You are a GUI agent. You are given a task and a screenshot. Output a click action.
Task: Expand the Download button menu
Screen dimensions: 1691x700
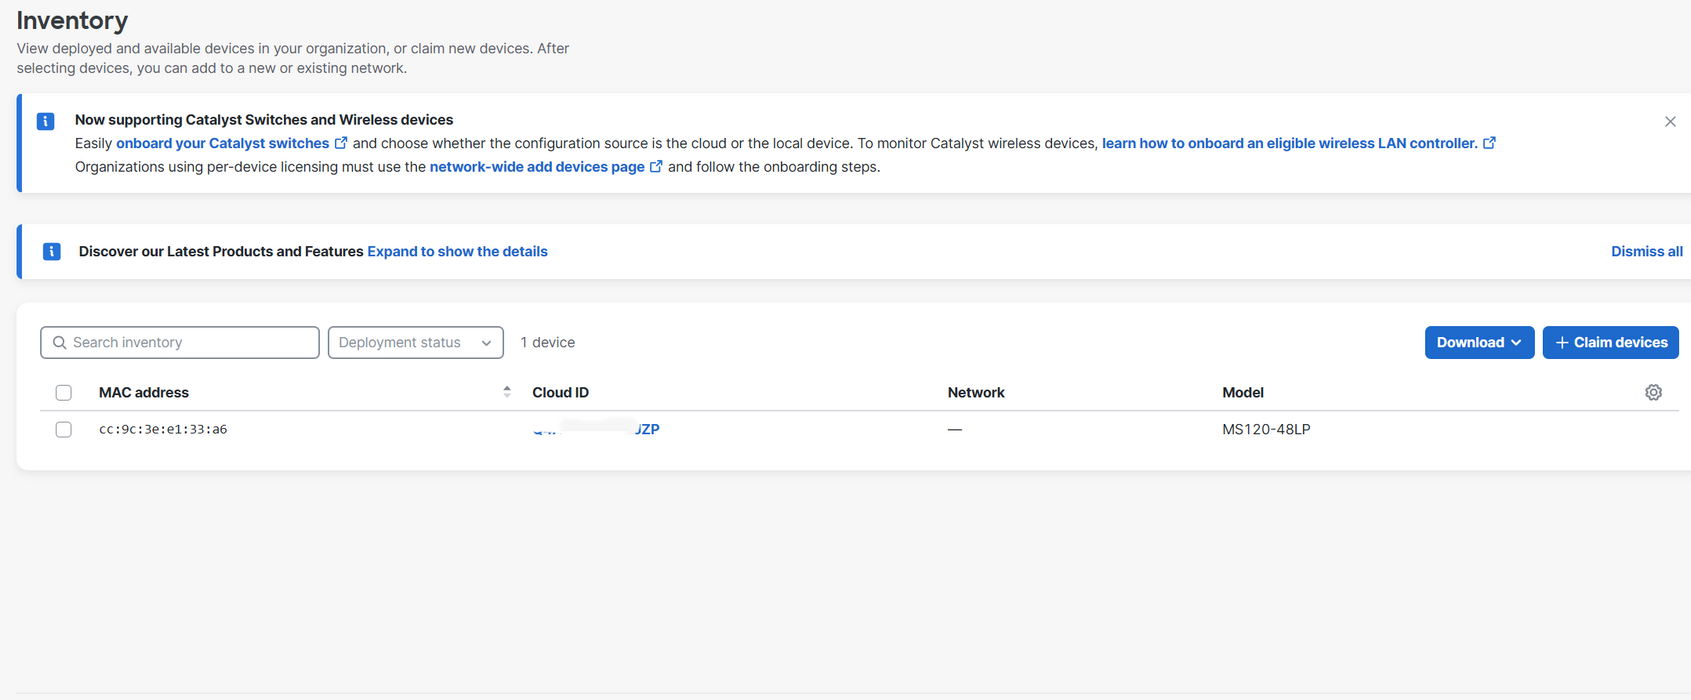pyautogui.click(x=1479, y=342)
